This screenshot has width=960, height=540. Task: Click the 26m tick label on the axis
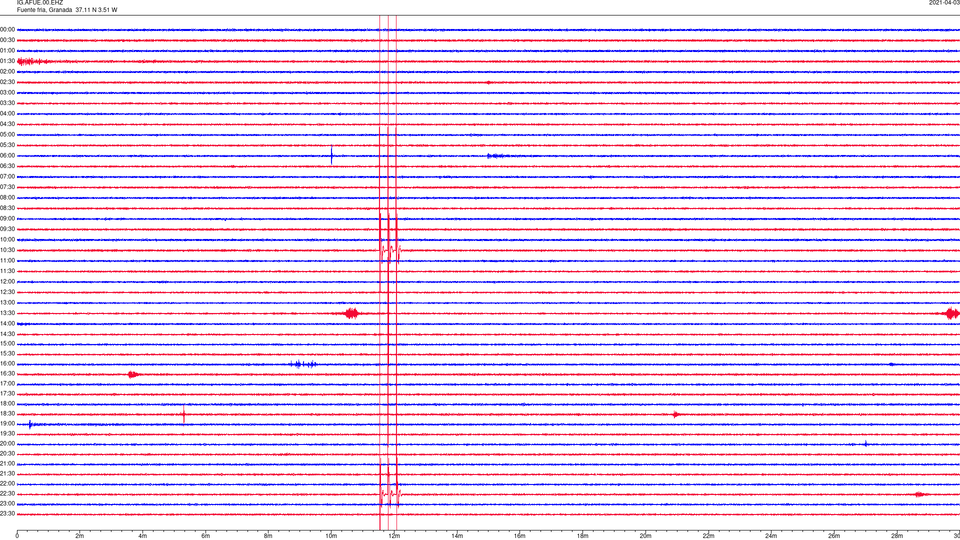834,536
